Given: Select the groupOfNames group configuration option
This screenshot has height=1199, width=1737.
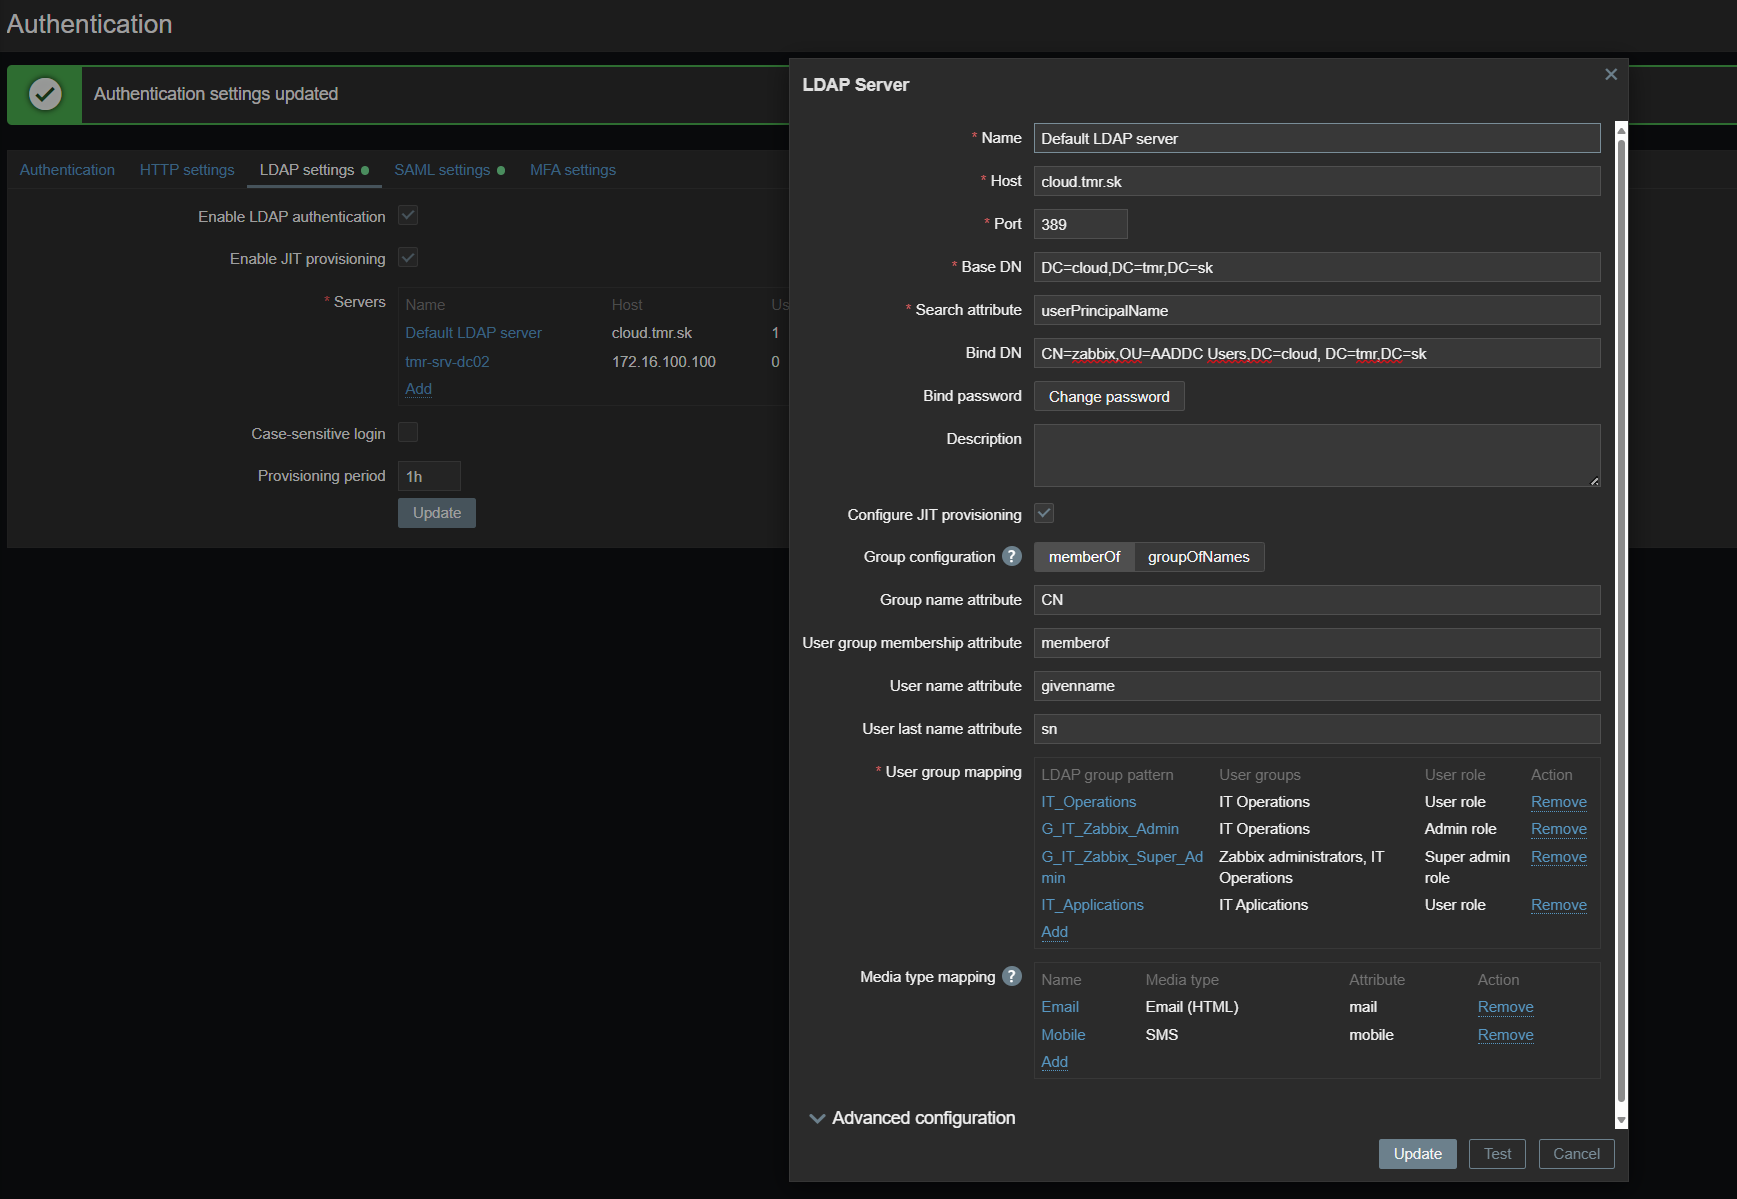Looking at the screenshot, I should pyautogui.click(x=1198, y=557).
